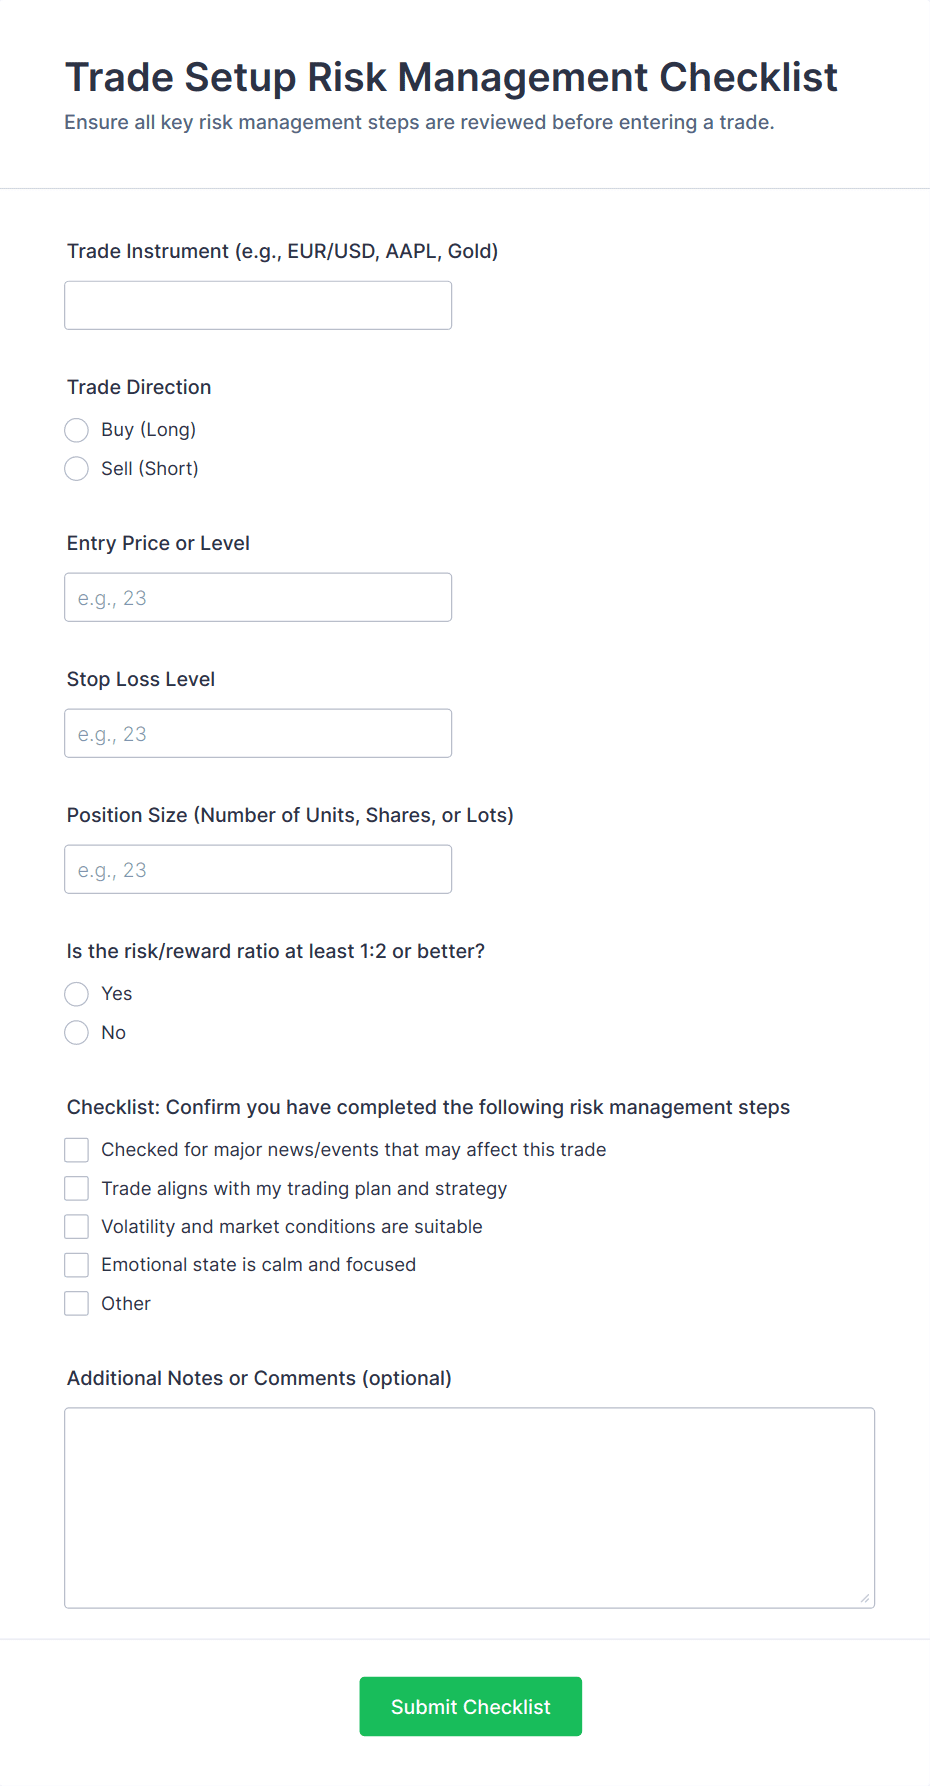This screenshot has width=930, height=1786.
Task: Click inside the Additional Notes text area
Action: pos(469,1500)
